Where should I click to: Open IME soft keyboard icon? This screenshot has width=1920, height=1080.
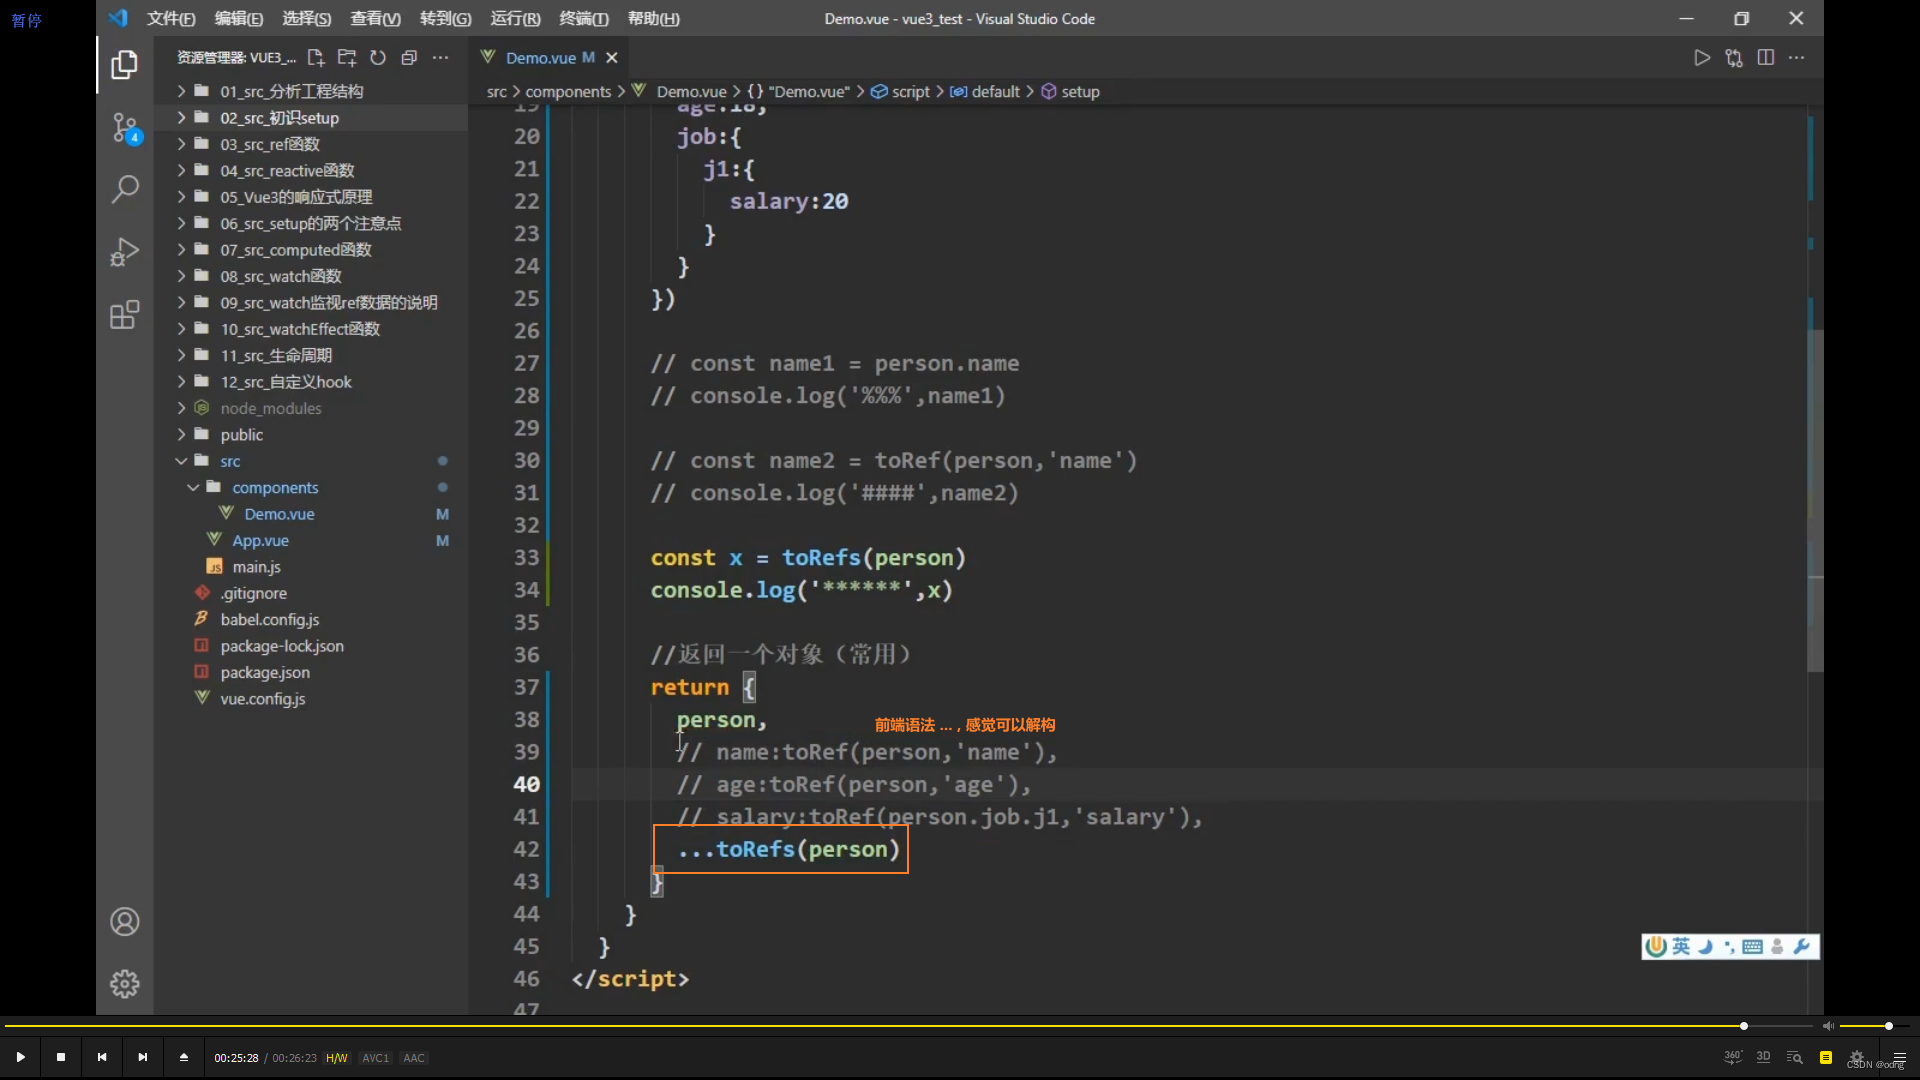coord(1752,946)
